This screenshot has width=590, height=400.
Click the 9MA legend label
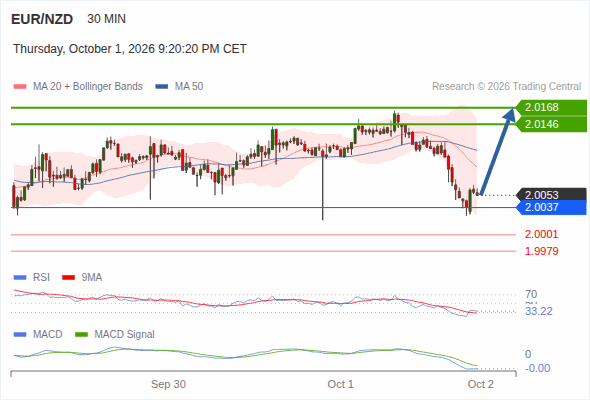pos(92,278)
